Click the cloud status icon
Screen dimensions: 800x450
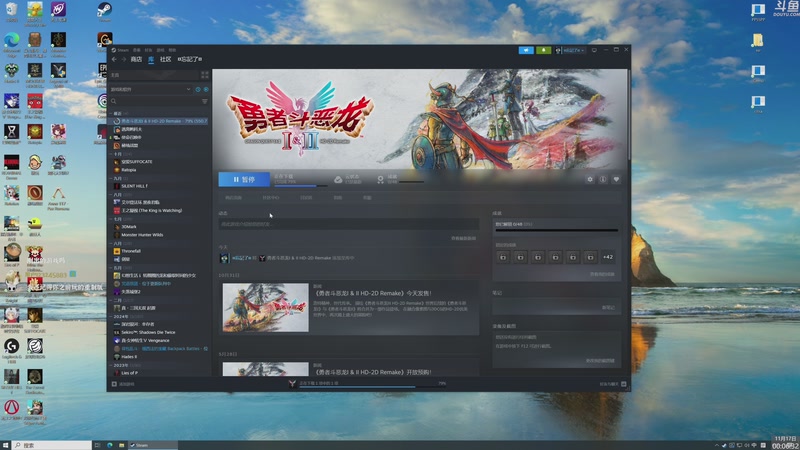(x=338, y=180)
